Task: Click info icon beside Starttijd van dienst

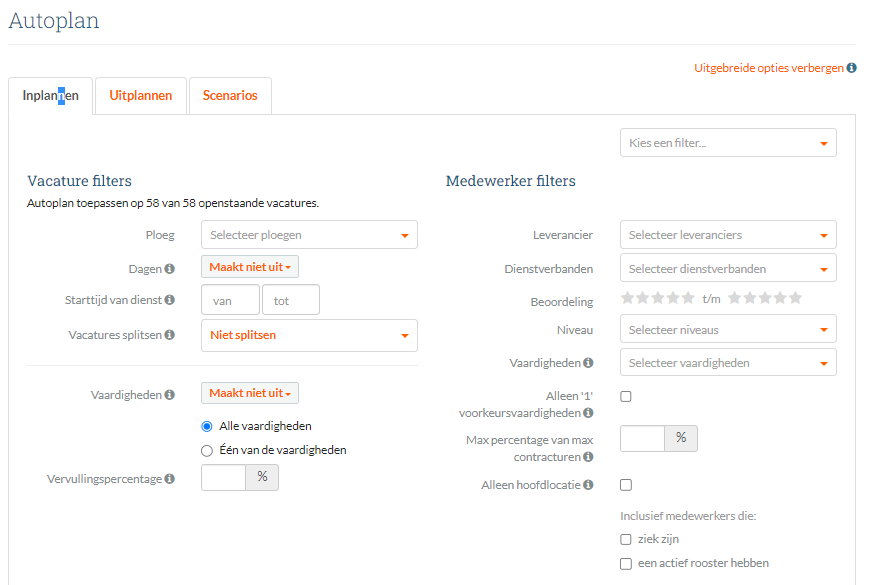Action: tap(169, 300)
